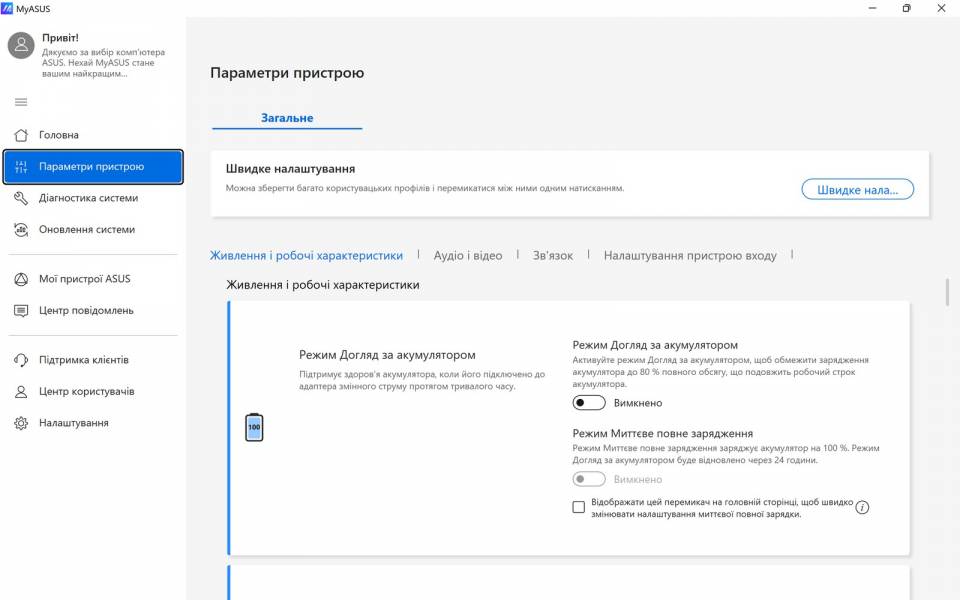Image resolution: width=960 pixels, height=600 pixels.
Task: Click the info icon next to checkbox
Action: coord(862,507)
